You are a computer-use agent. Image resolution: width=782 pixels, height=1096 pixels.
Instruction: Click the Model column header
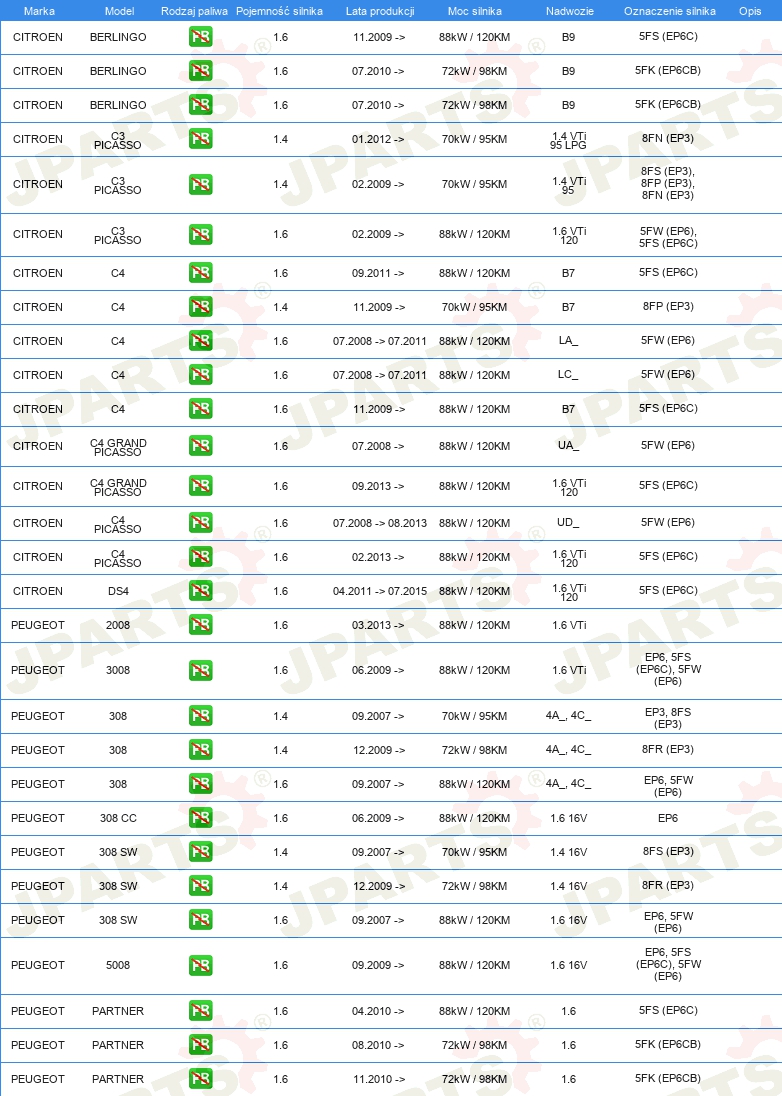point(120,11)
